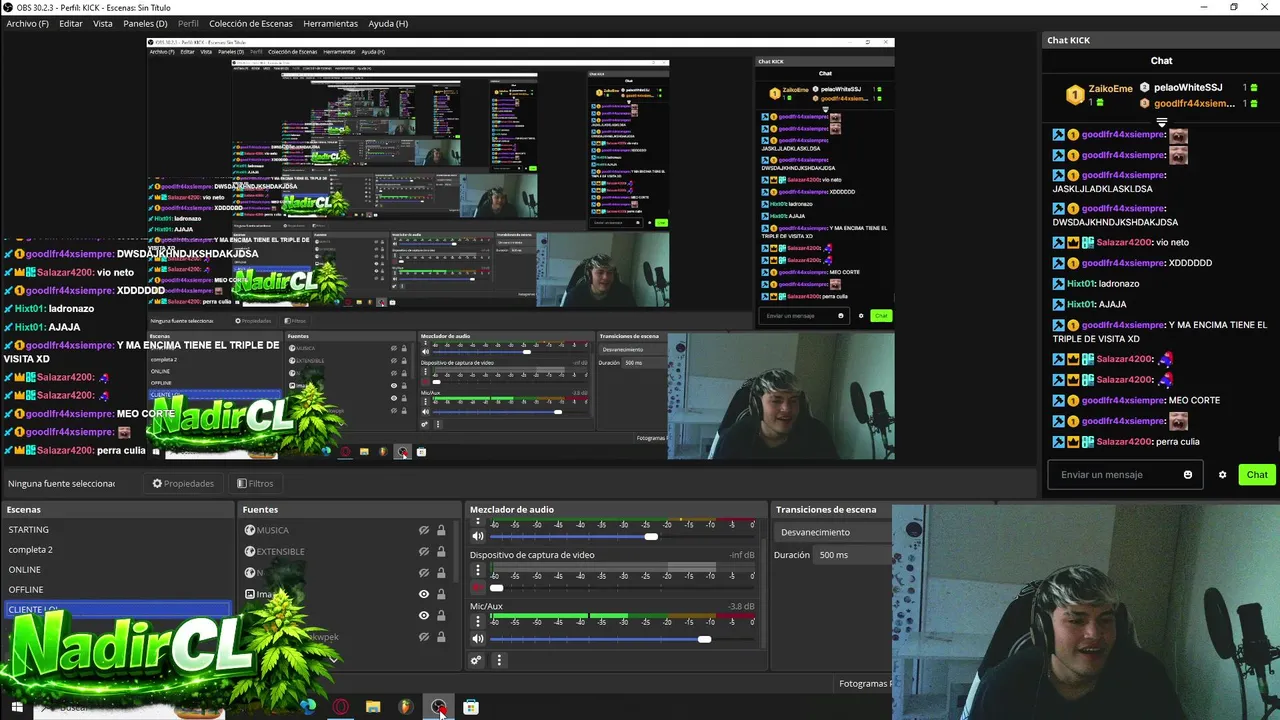Open the Paneles menu

tap(145, 23)
